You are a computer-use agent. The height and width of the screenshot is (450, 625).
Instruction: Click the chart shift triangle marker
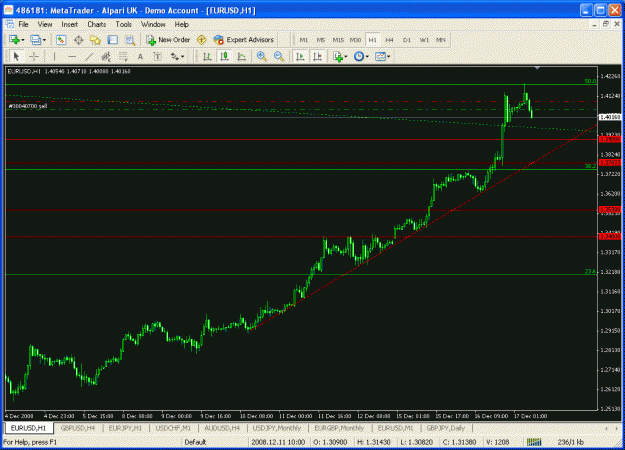click(537, 68)
